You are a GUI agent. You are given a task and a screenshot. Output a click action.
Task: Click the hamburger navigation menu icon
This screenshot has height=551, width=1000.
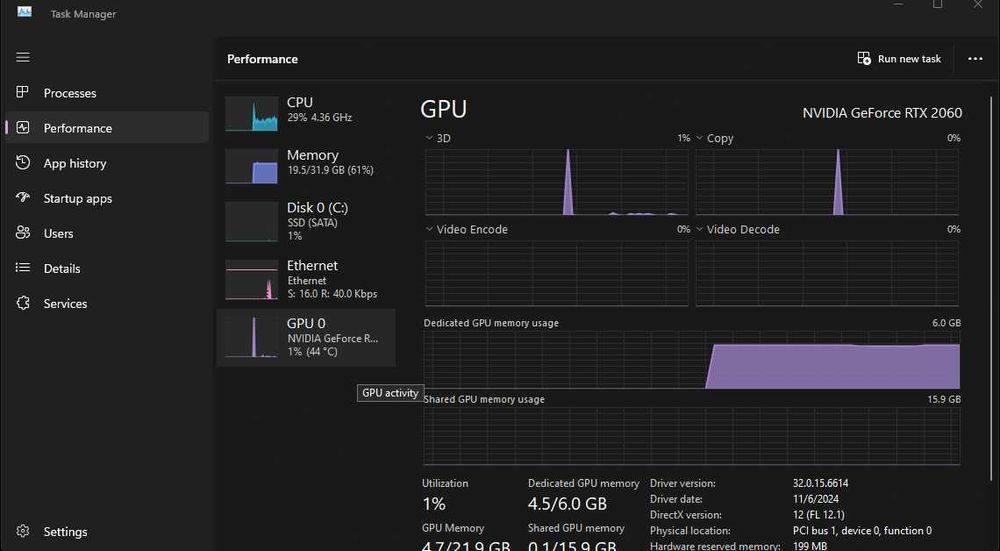[x=23, y=58]
